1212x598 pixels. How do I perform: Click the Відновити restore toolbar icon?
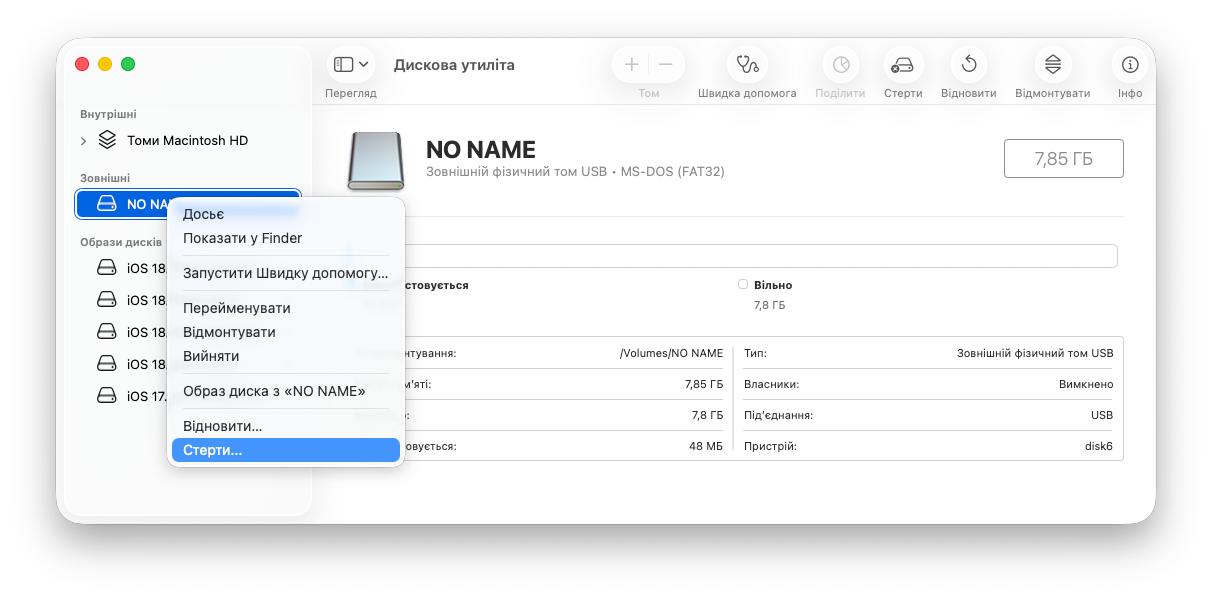[969, 64]
